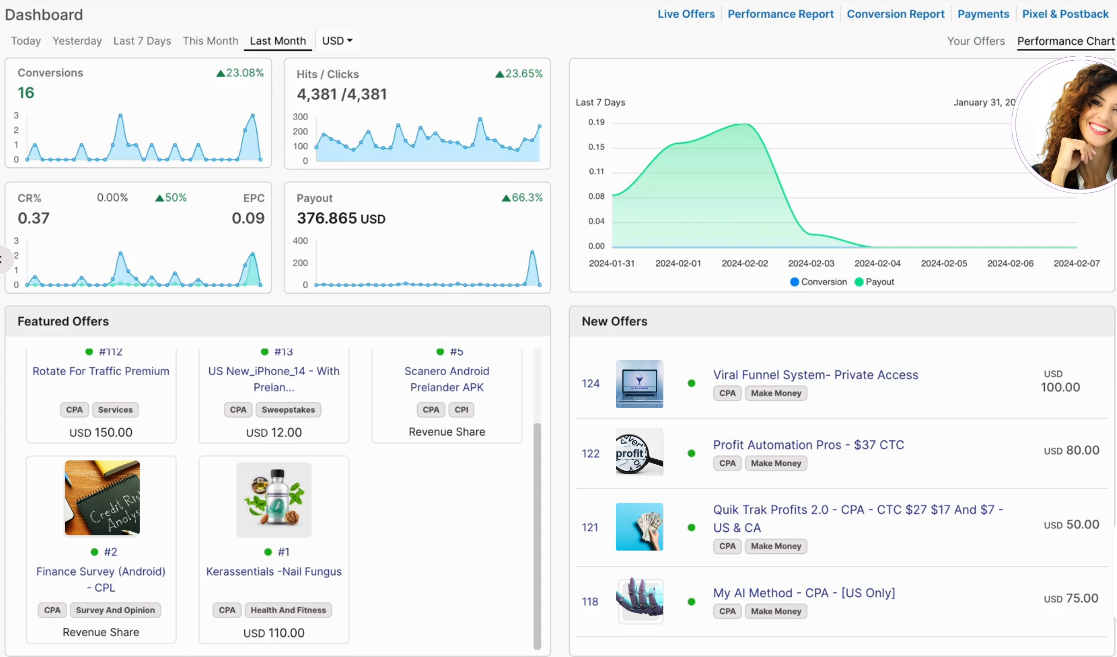Open the Live Offers link
Screen dimensions: 1117x657
pos(686,14)
